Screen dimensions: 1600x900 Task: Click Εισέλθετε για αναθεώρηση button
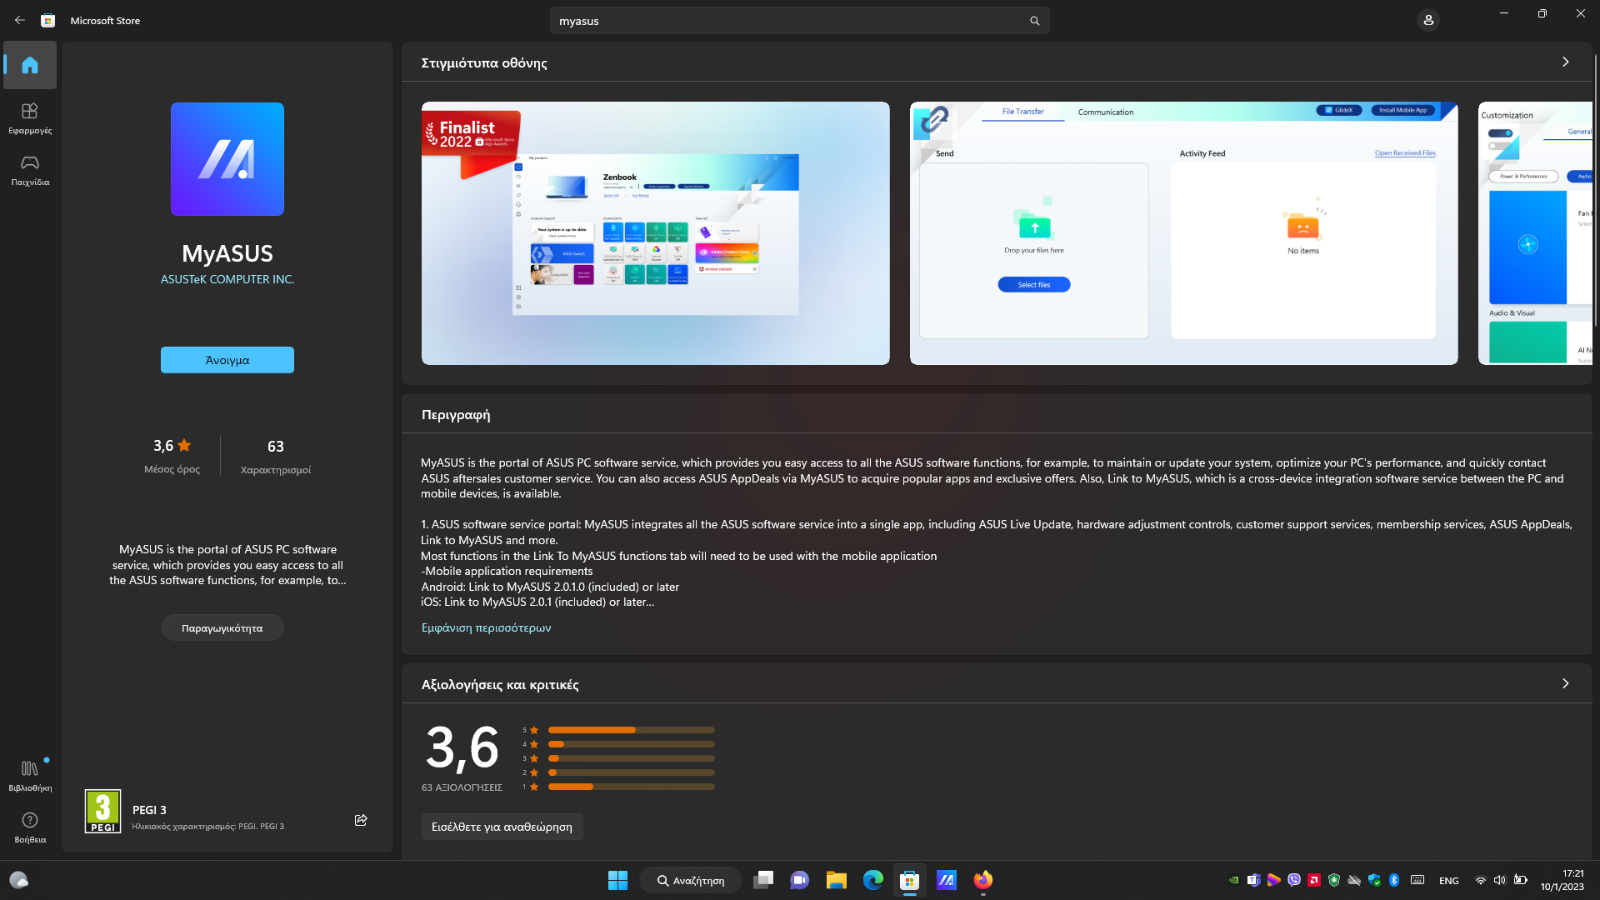coord(502,827)
